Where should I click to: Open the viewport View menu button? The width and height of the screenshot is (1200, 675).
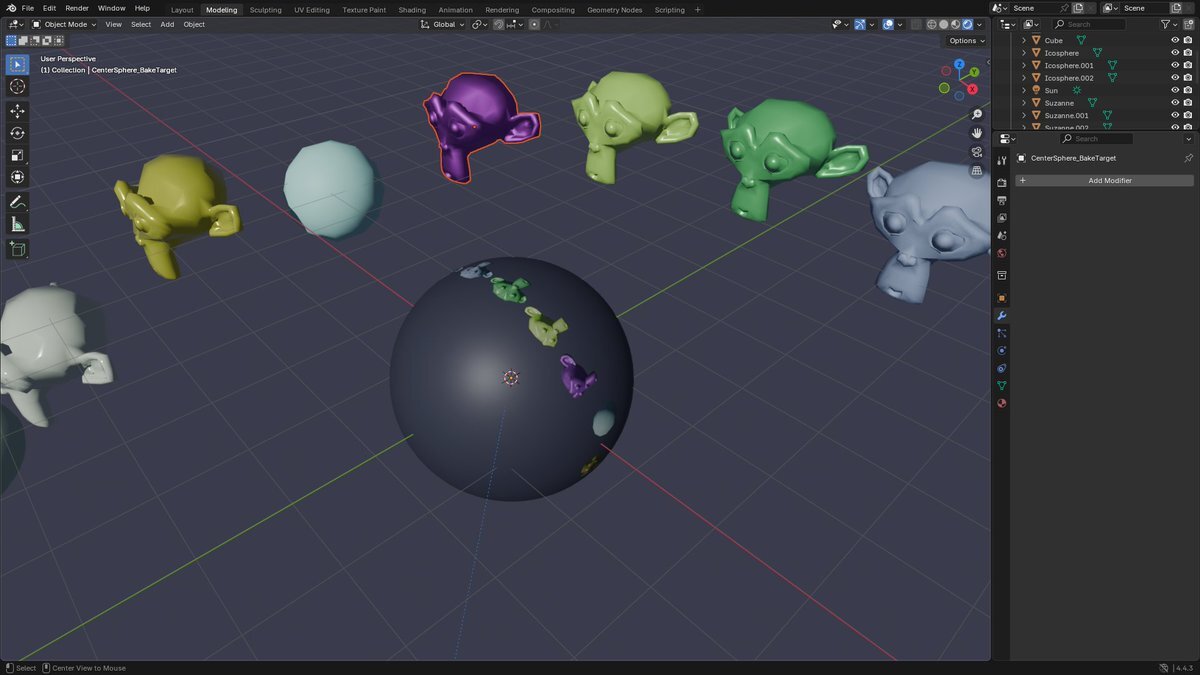[x=113, y=24]
